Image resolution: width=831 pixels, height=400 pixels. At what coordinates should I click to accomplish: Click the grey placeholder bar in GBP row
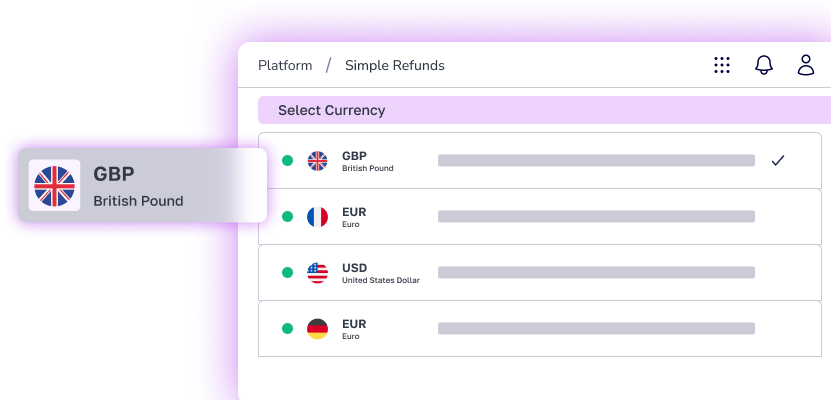(x=596, y=161)
